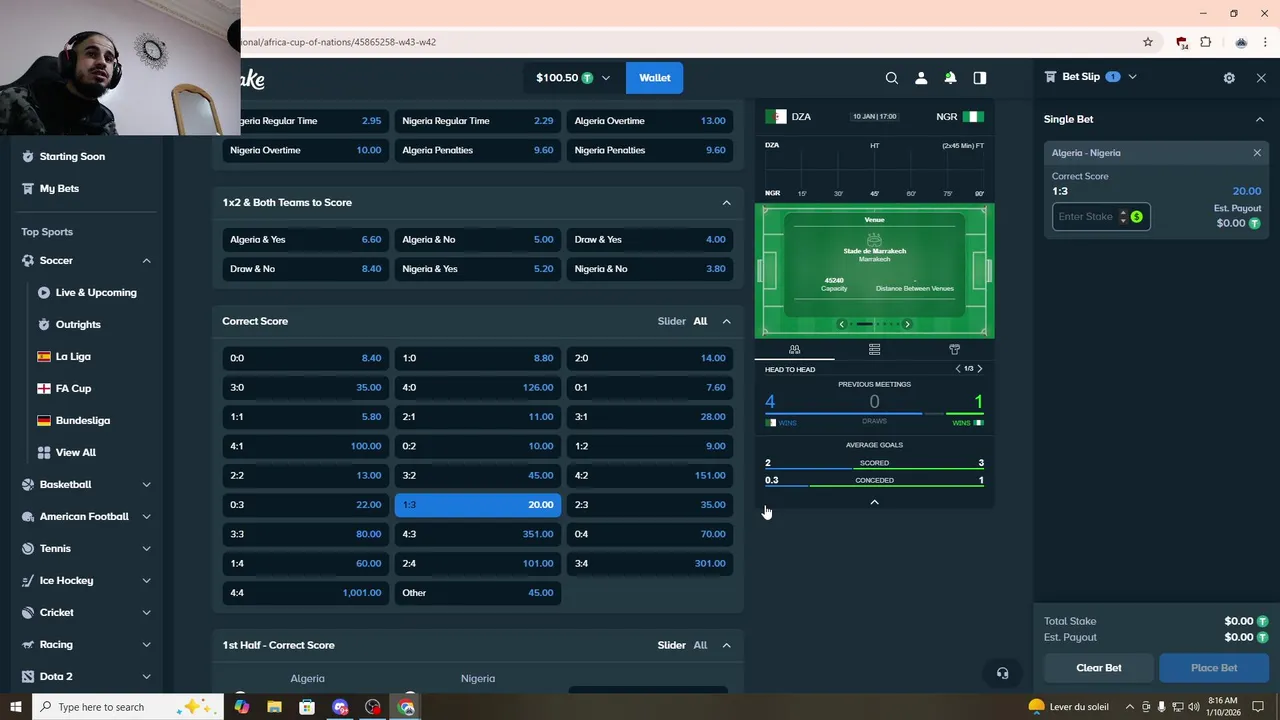This screenshot has width=1280, height=720.
Task: Open Chrome extensions puzzle icon
Action: coord(1206,42)
